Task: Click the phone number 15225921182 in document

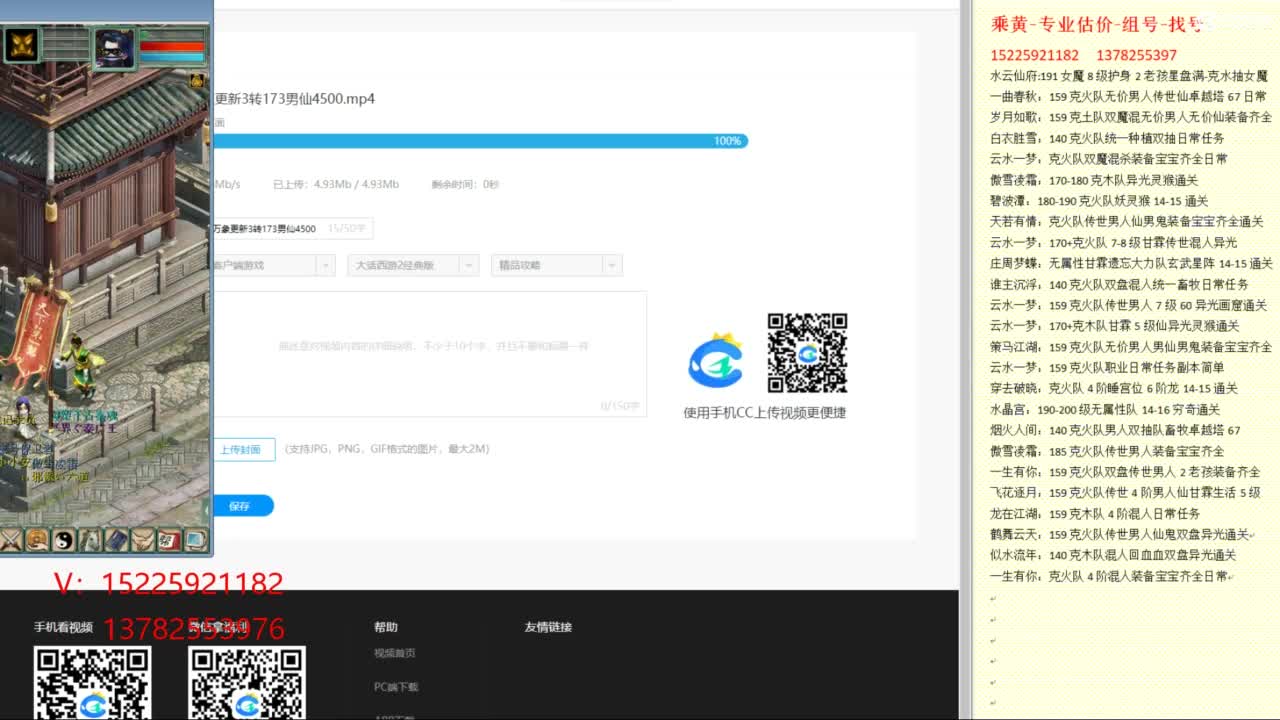Action: point(1035,55)
